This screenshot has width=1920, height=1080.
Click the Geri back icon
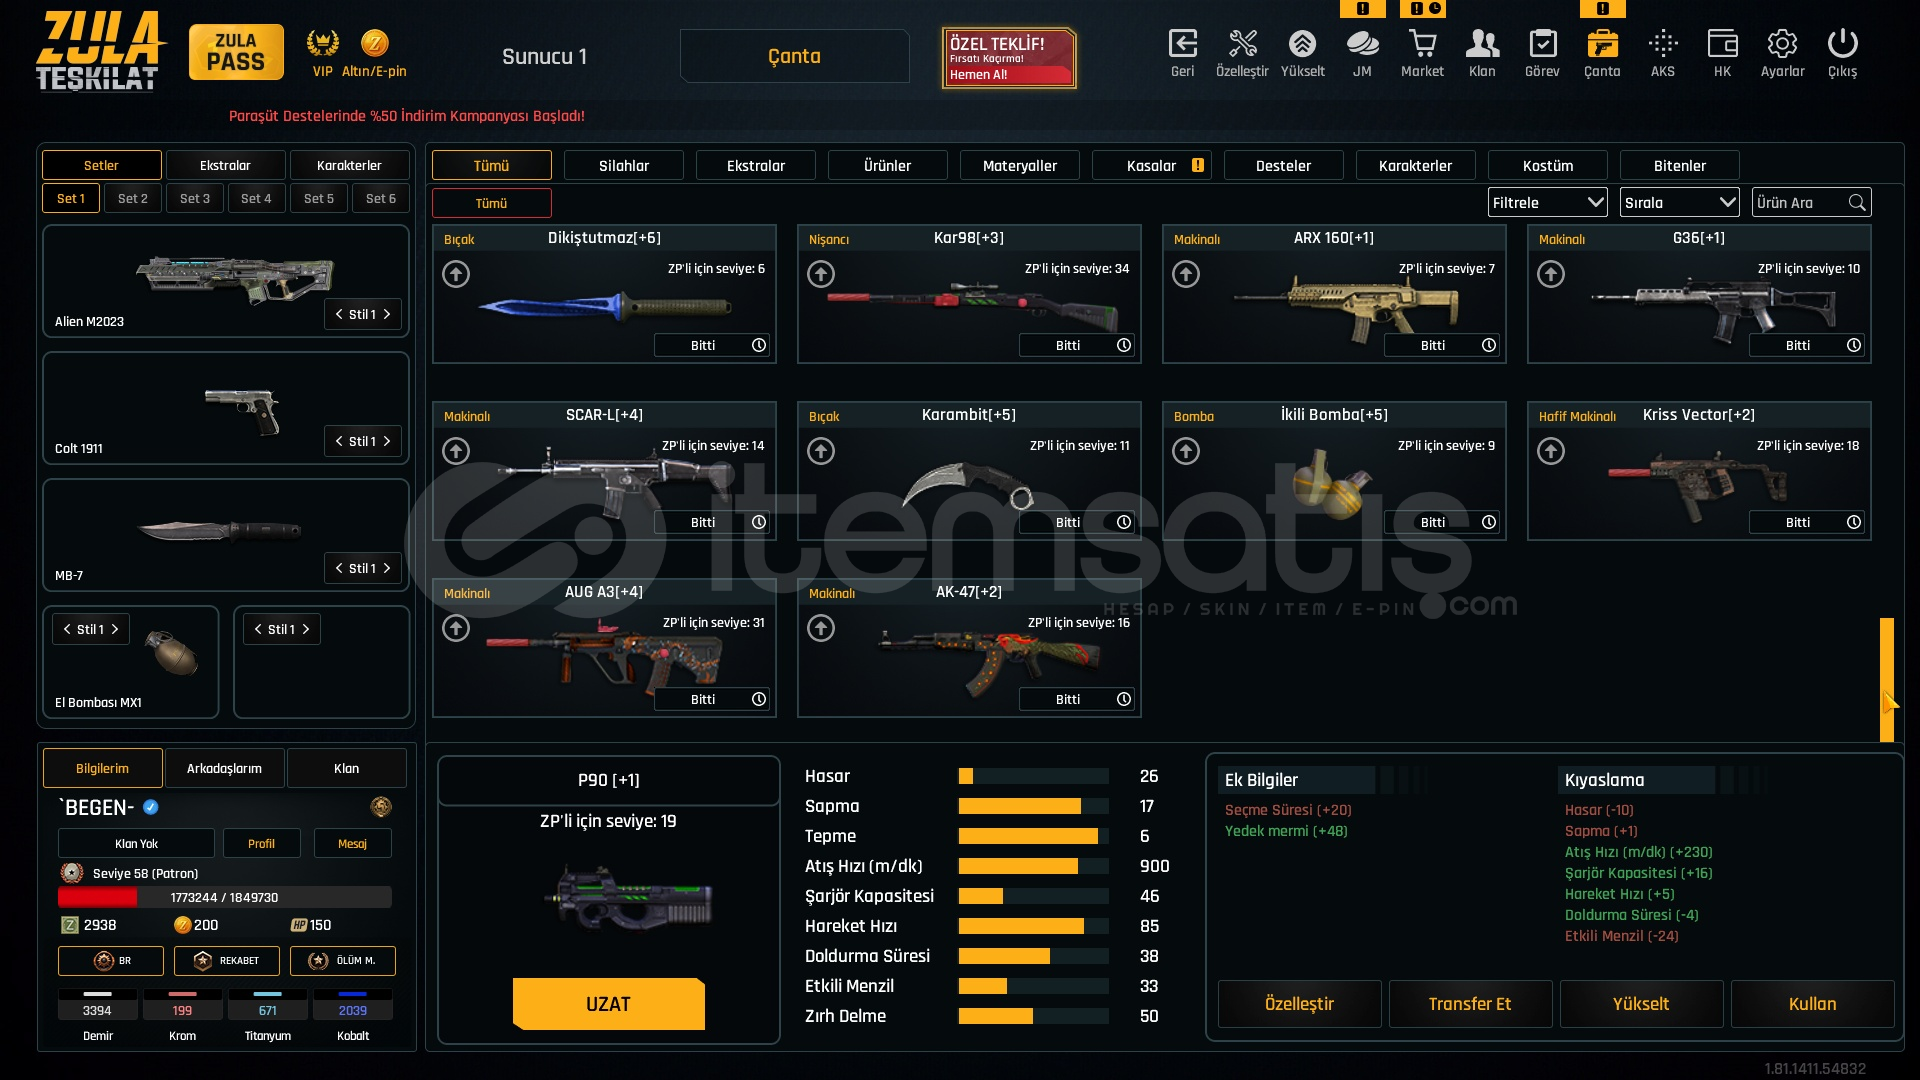1182,44
